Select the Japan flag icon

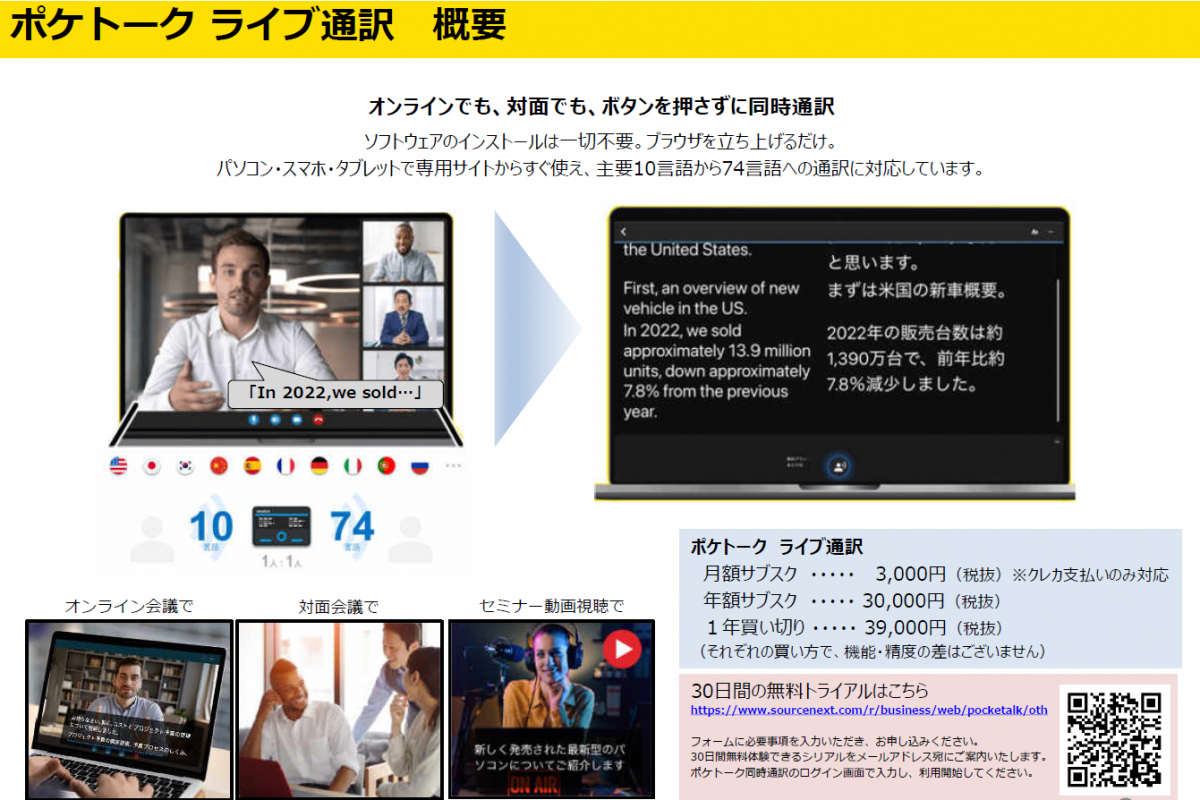pyautogui.click(x=152, y=466)
